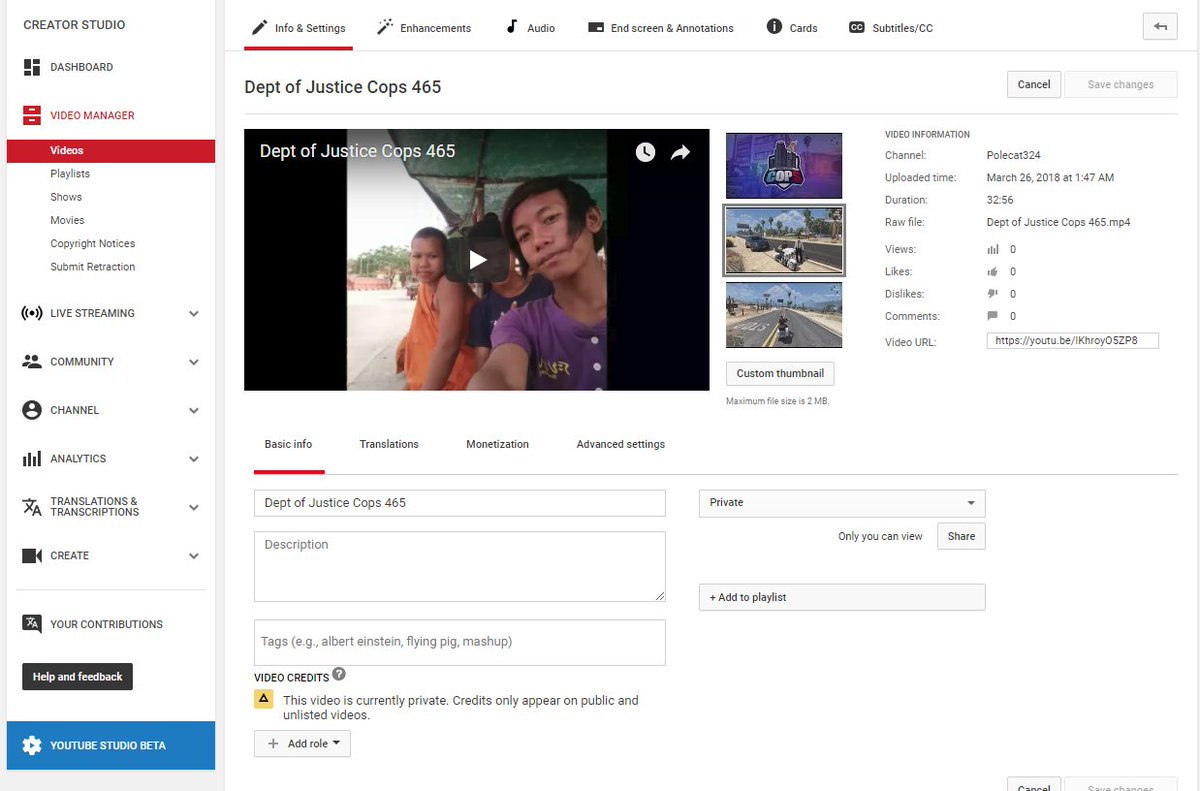Click the Video Credits help question icon
Image resolution: width=1200 pixels, height=791 pixels.
(x=339, y=675)
